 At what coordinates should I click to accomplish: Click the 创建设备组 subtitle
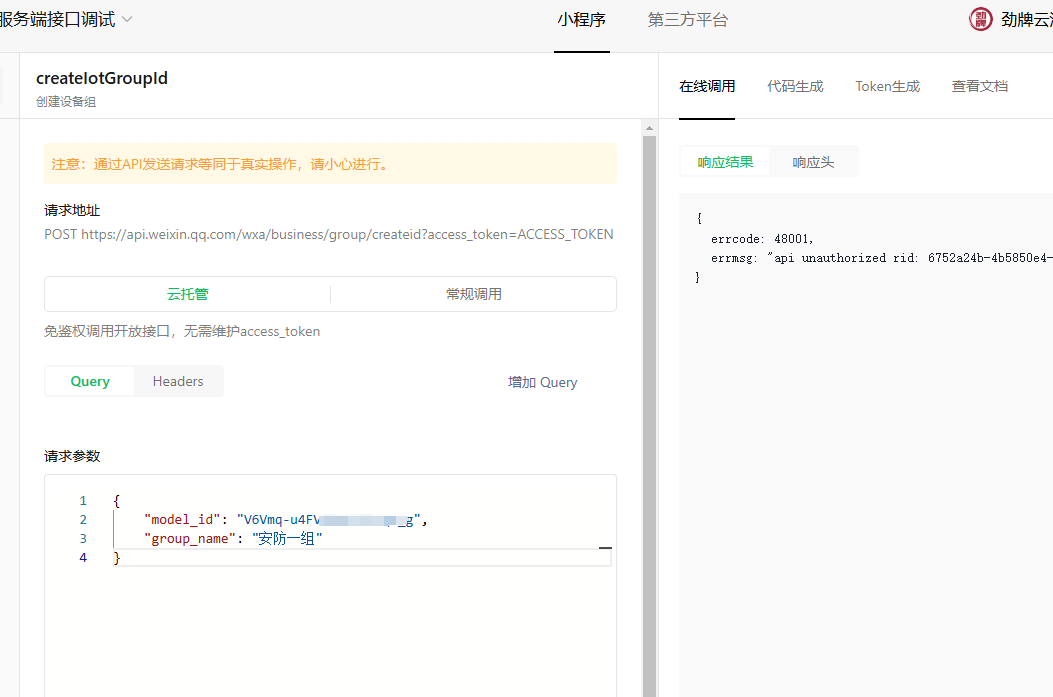[66, 102]
